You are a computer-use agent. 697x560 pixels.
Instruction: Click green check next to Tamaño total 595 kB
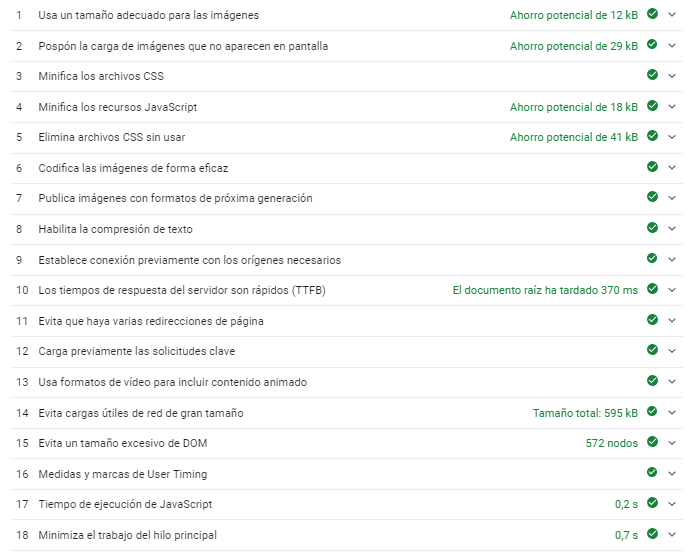(652, 412)
